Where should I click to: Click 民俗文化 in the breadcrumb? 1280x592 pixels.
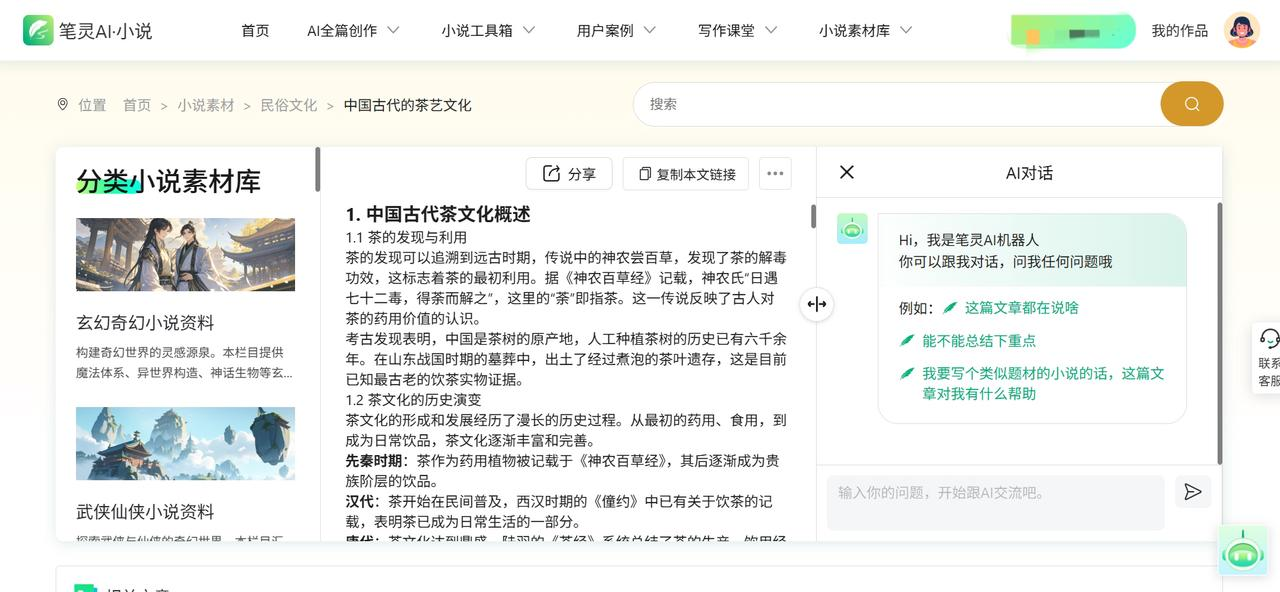tap(289, 104)
